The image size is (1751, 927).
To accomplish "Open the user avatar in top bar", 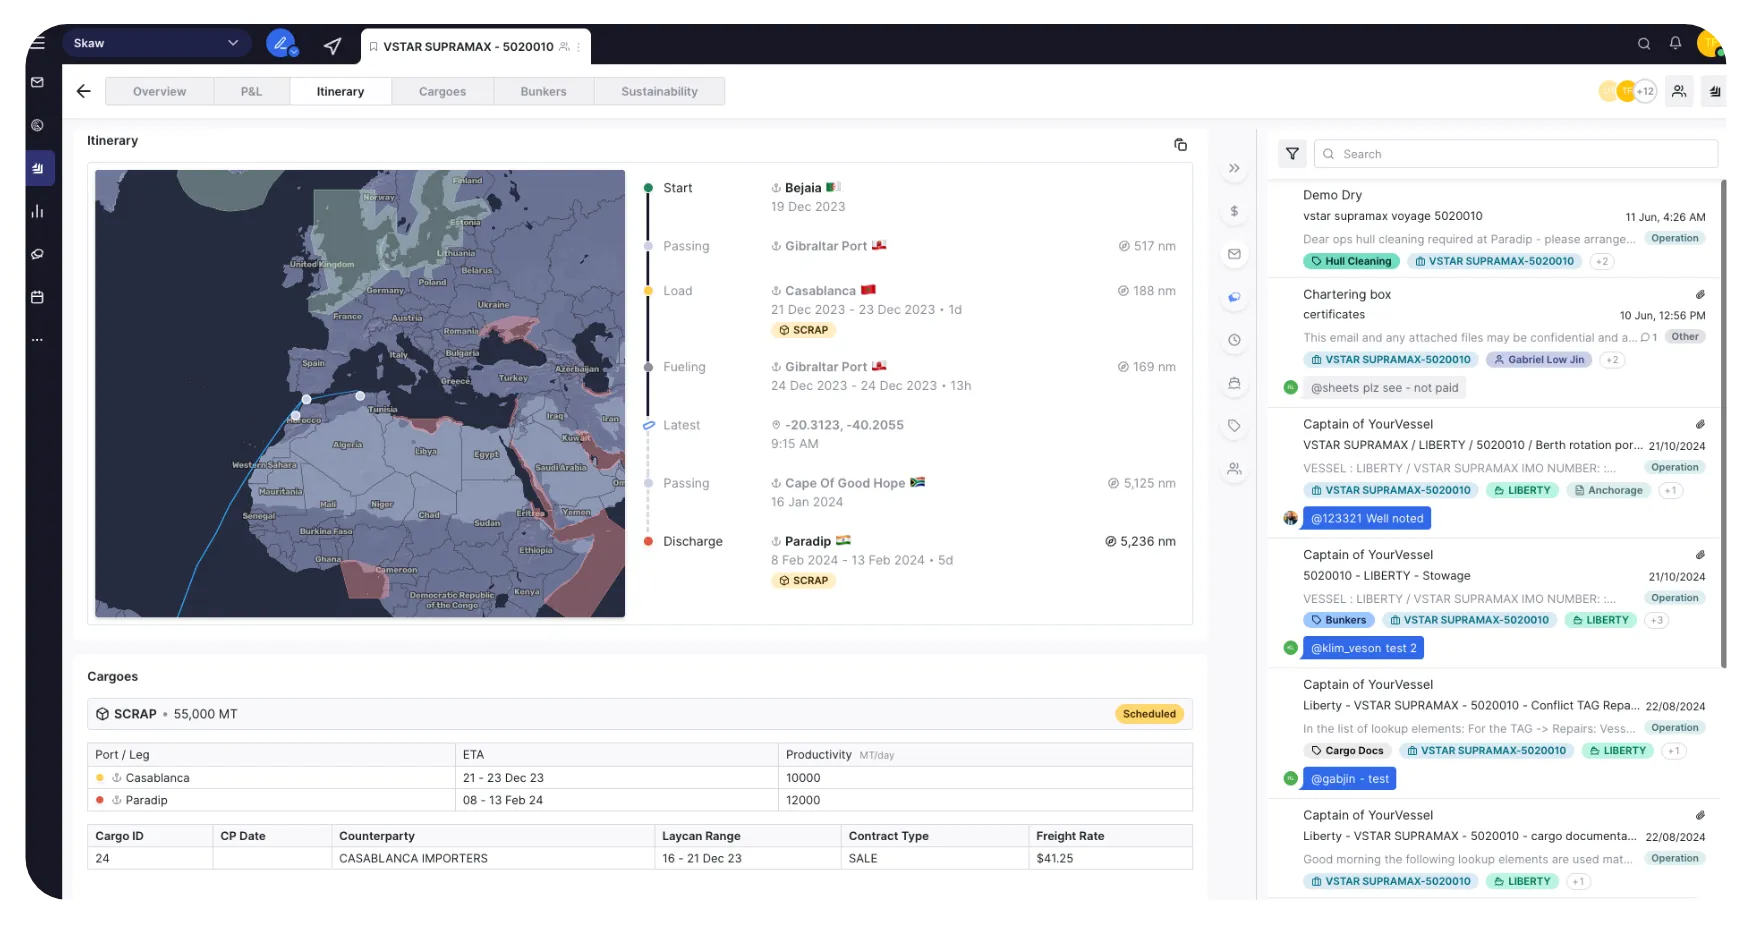I will pos(1709,44).
